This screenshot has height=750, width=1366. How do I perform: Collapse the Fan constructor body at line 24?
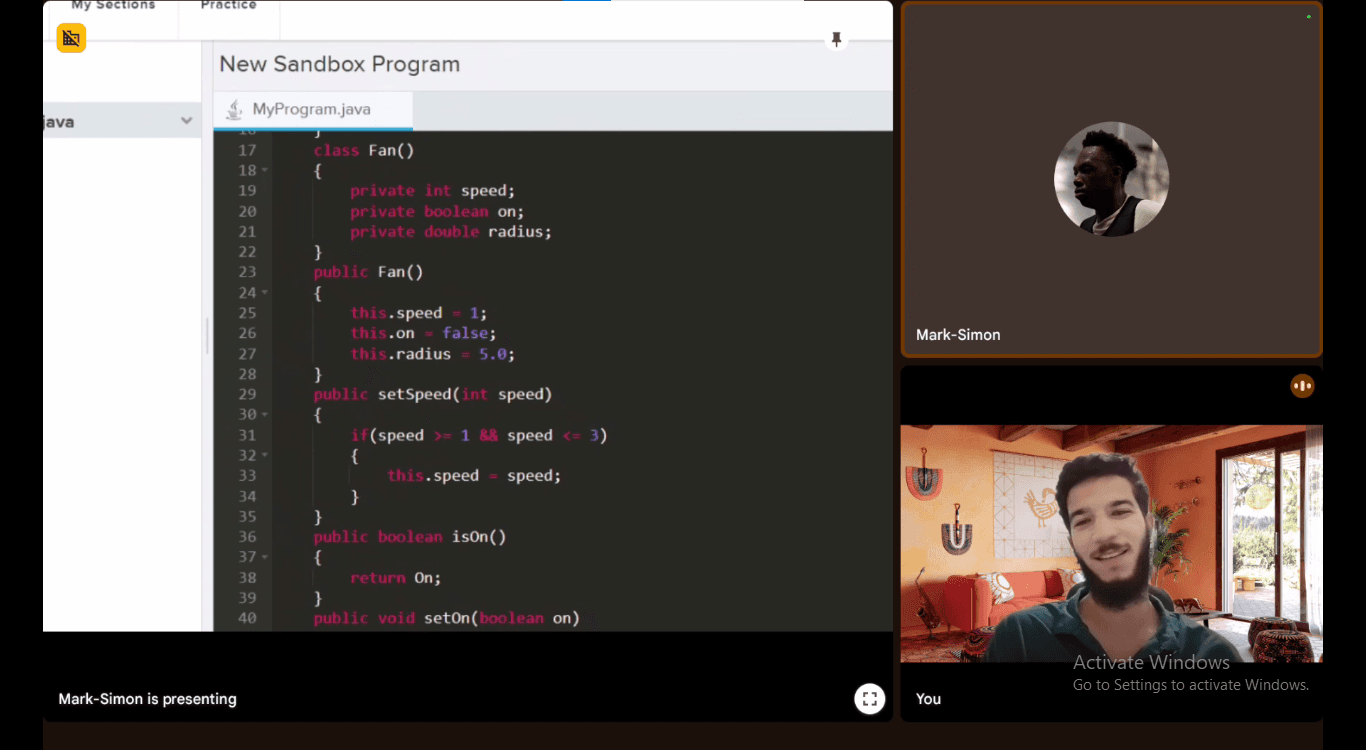[x=265, y=293]
